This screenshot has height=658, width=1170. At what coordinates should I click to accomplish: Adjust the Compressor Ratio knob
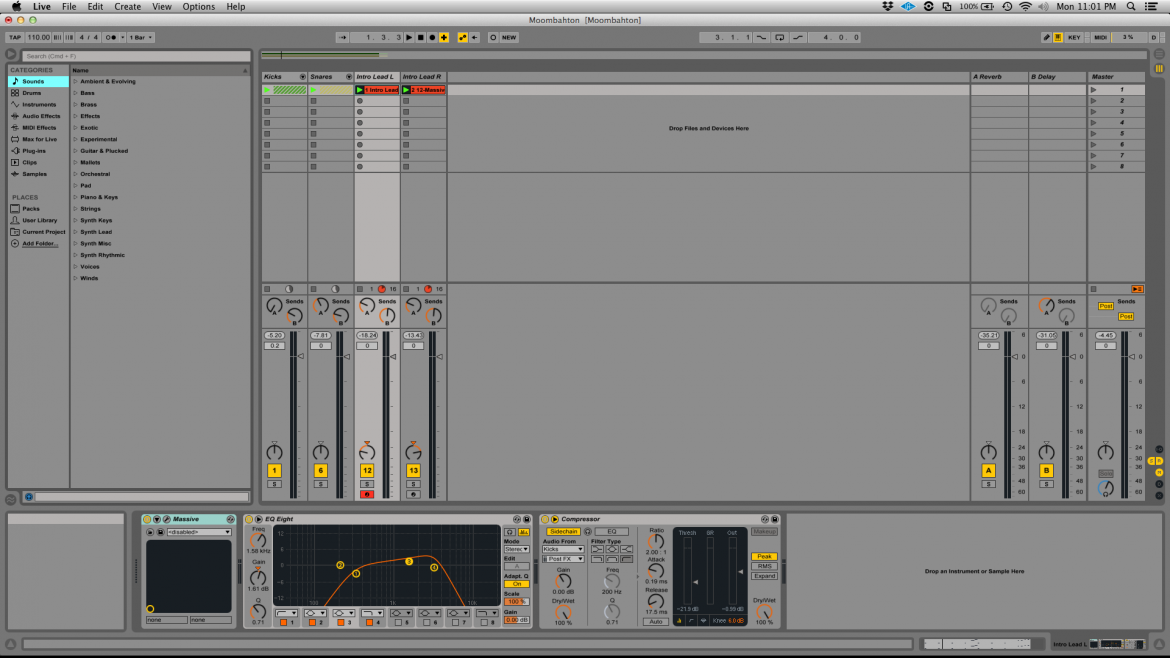[656, 542]
